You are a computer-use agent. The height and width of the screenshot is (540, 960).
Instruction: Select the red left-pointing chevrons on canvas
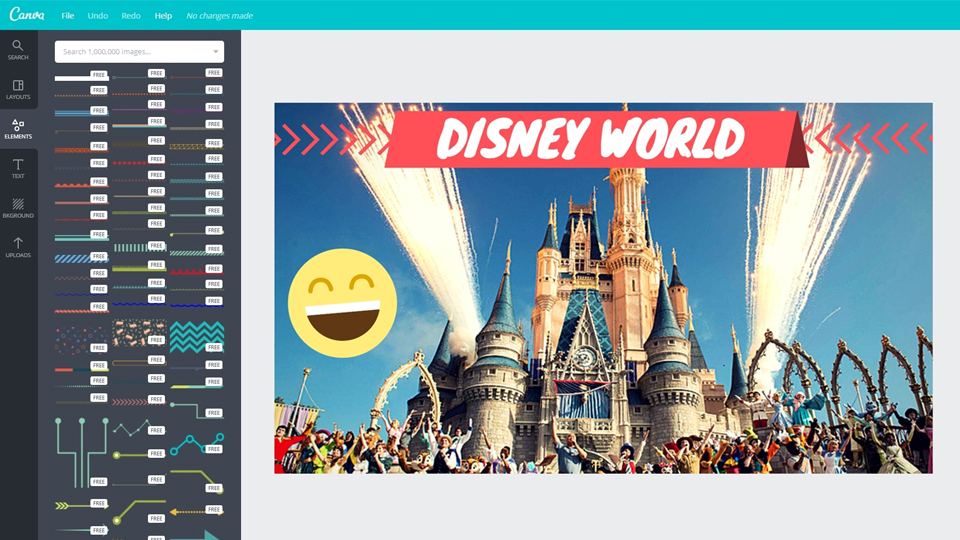[868, 138]
